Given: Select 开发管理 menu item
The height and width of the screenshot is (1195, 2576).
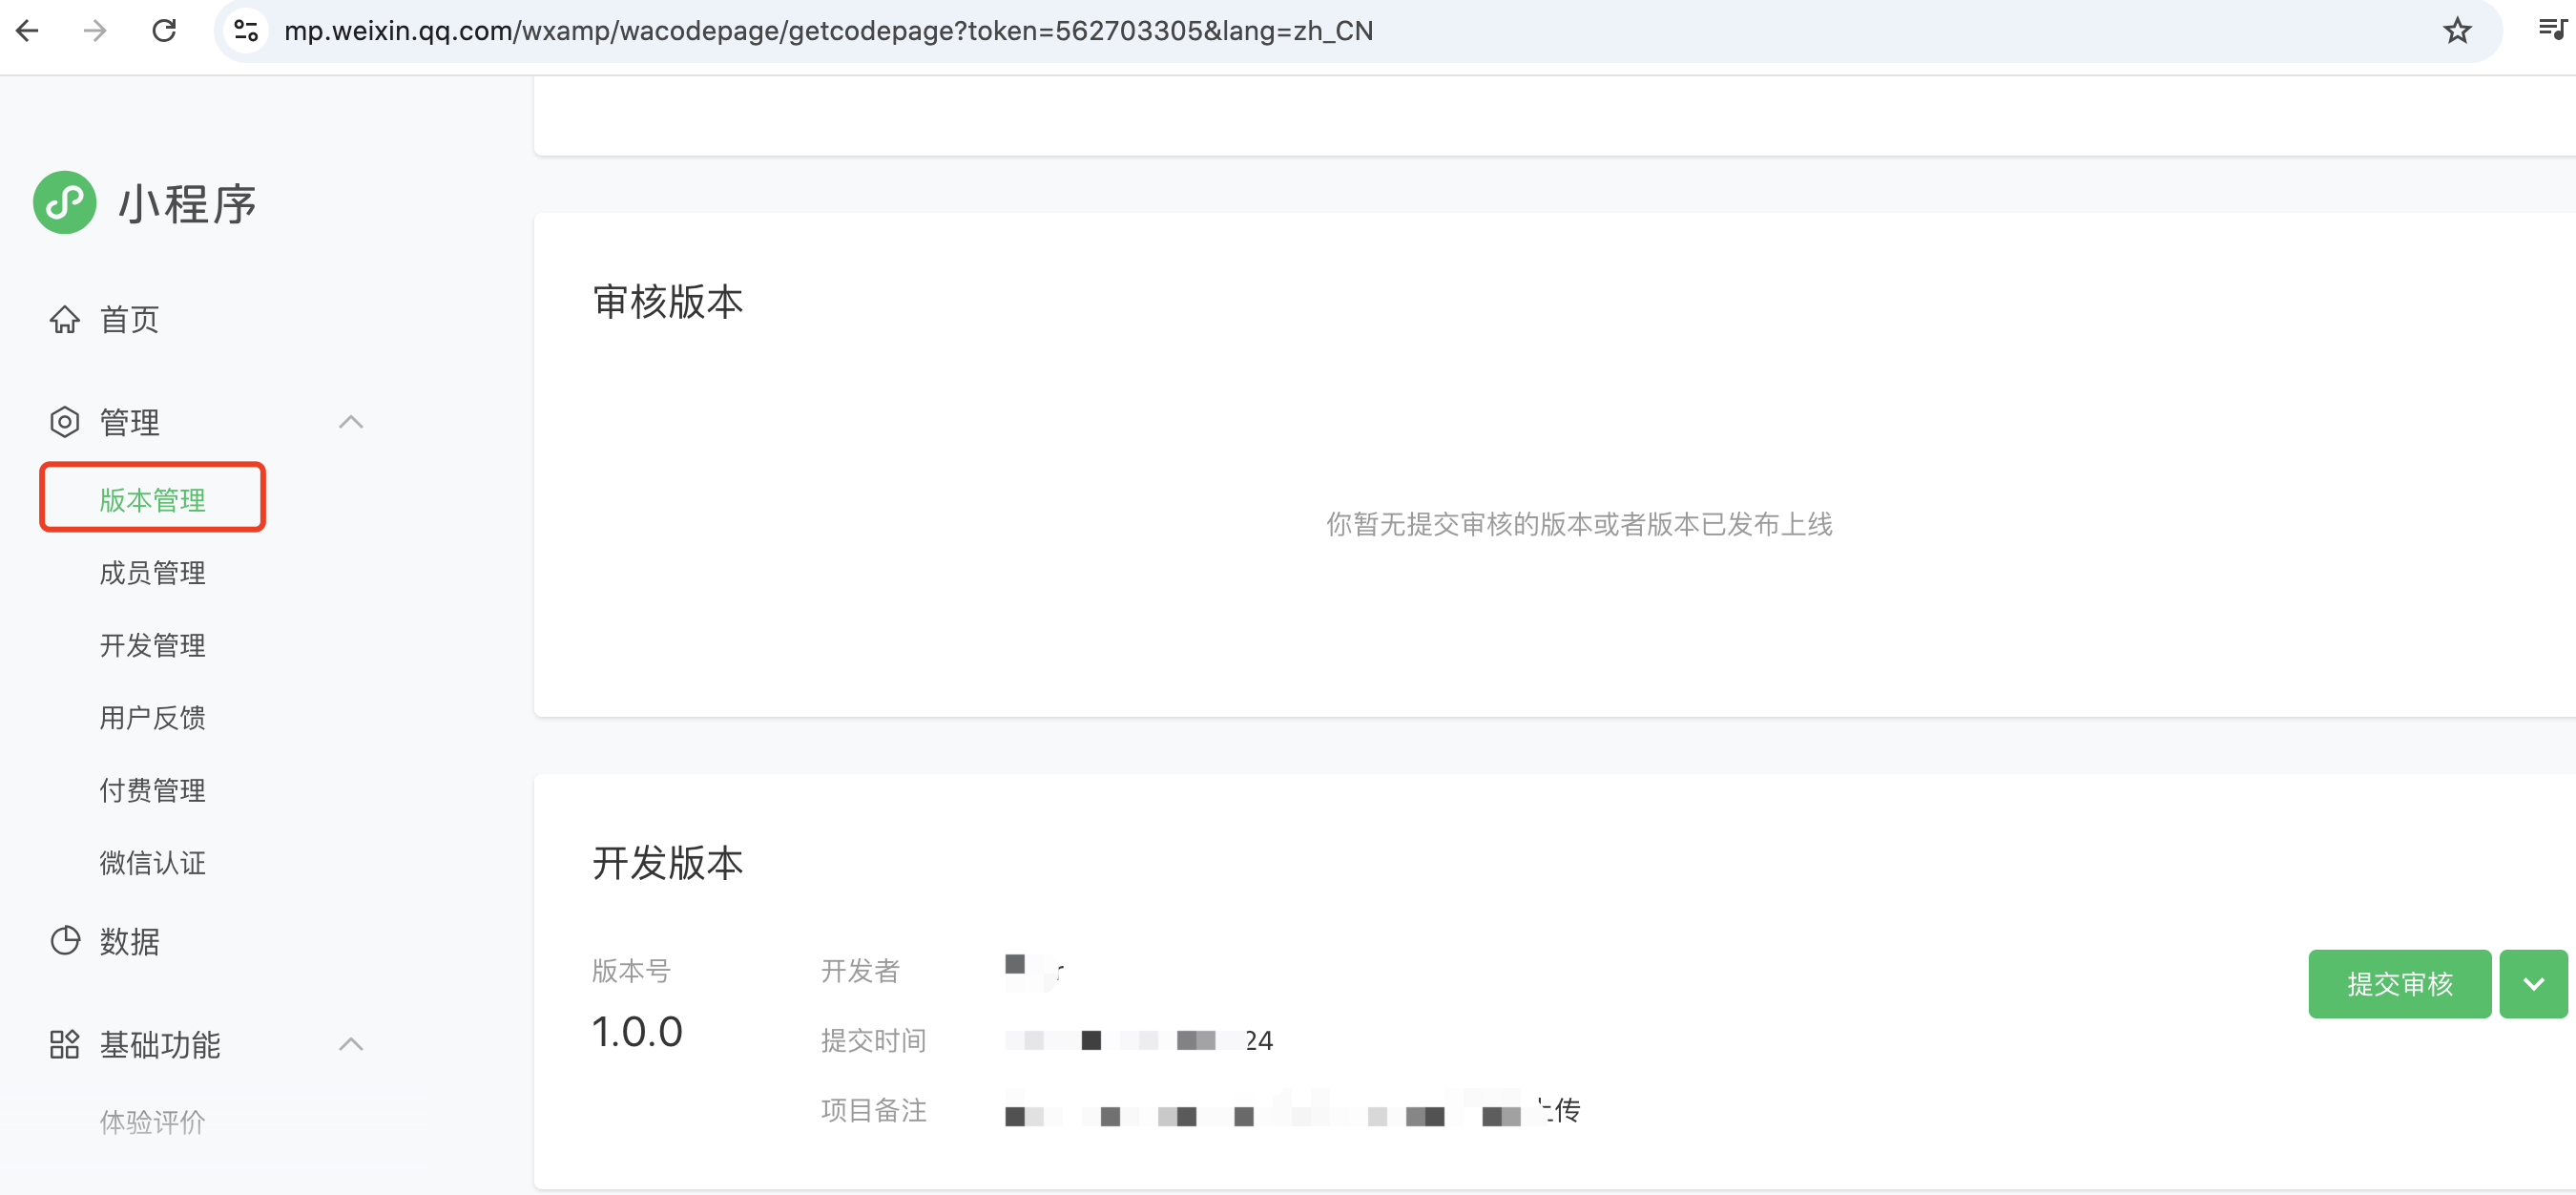Looking at the screenshot, I should (152, 645).
